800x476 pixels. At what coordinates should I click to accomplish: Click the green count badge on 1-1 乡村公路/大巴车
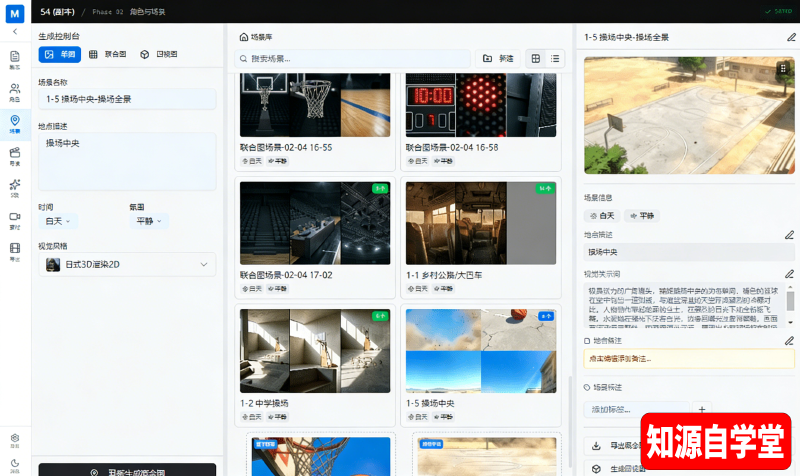pos(545,188)
